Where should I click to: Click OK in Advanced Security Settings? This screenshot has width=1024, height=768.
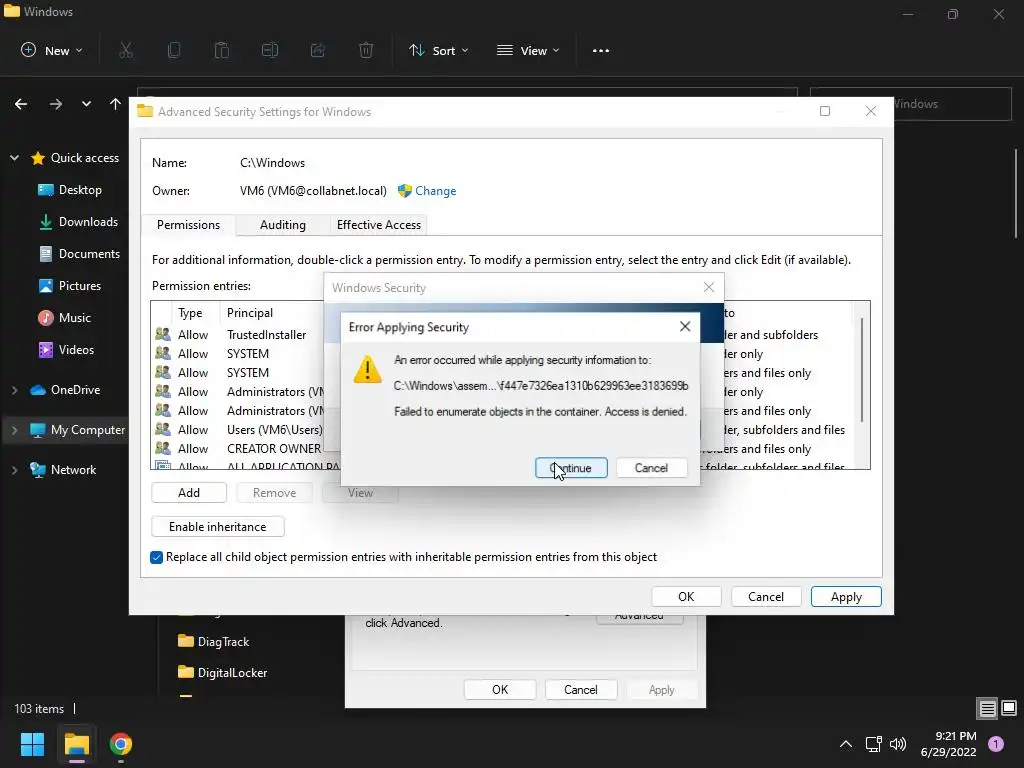click(686, 596)
